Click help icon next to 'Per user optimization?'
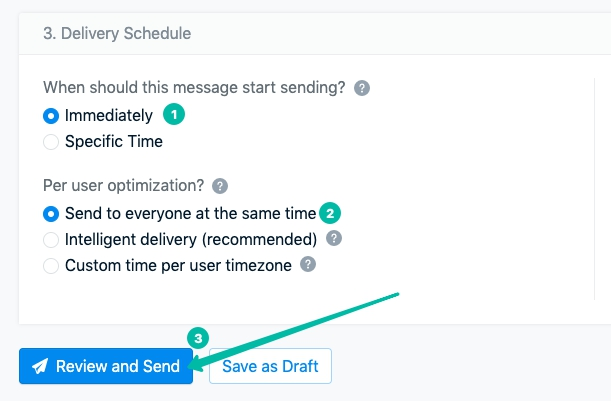This screenshot has height=401, width=611. 220,186
